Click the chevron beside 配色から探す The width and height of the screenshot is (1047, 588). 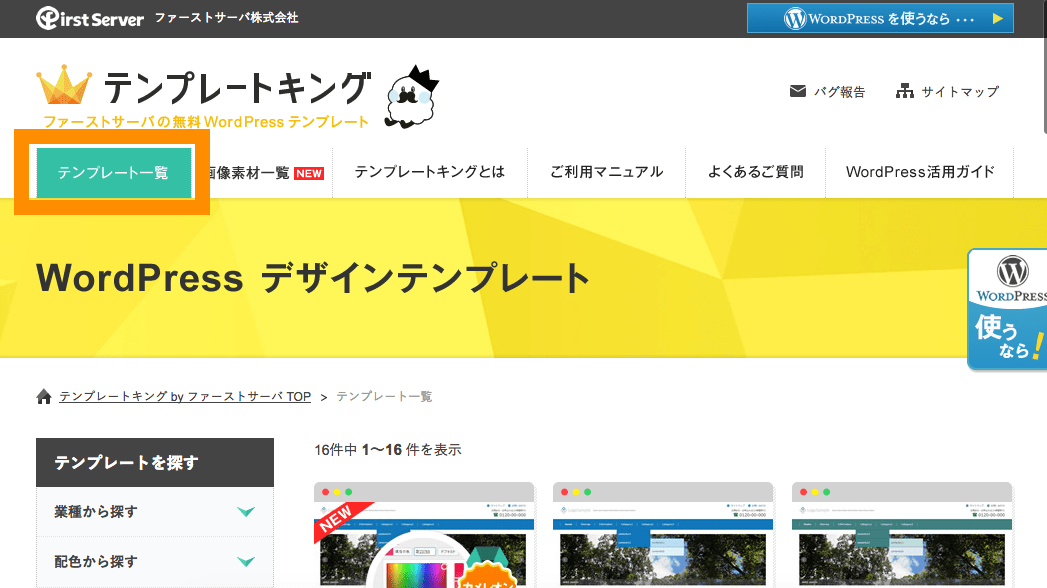pyautogui.click(x=246, y=562)
